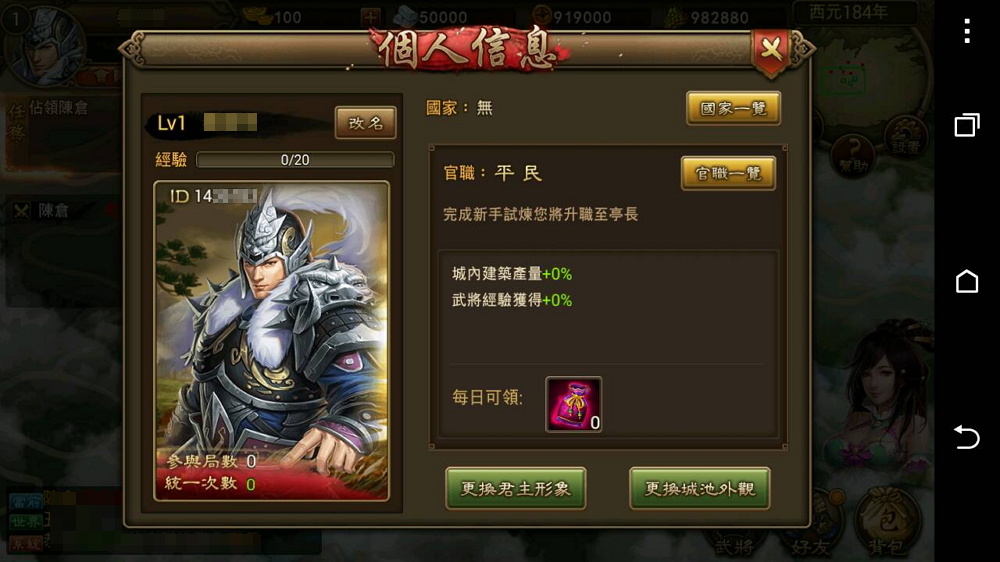
Task: Tap the Android home icon
Action: (x=967, y=281)
